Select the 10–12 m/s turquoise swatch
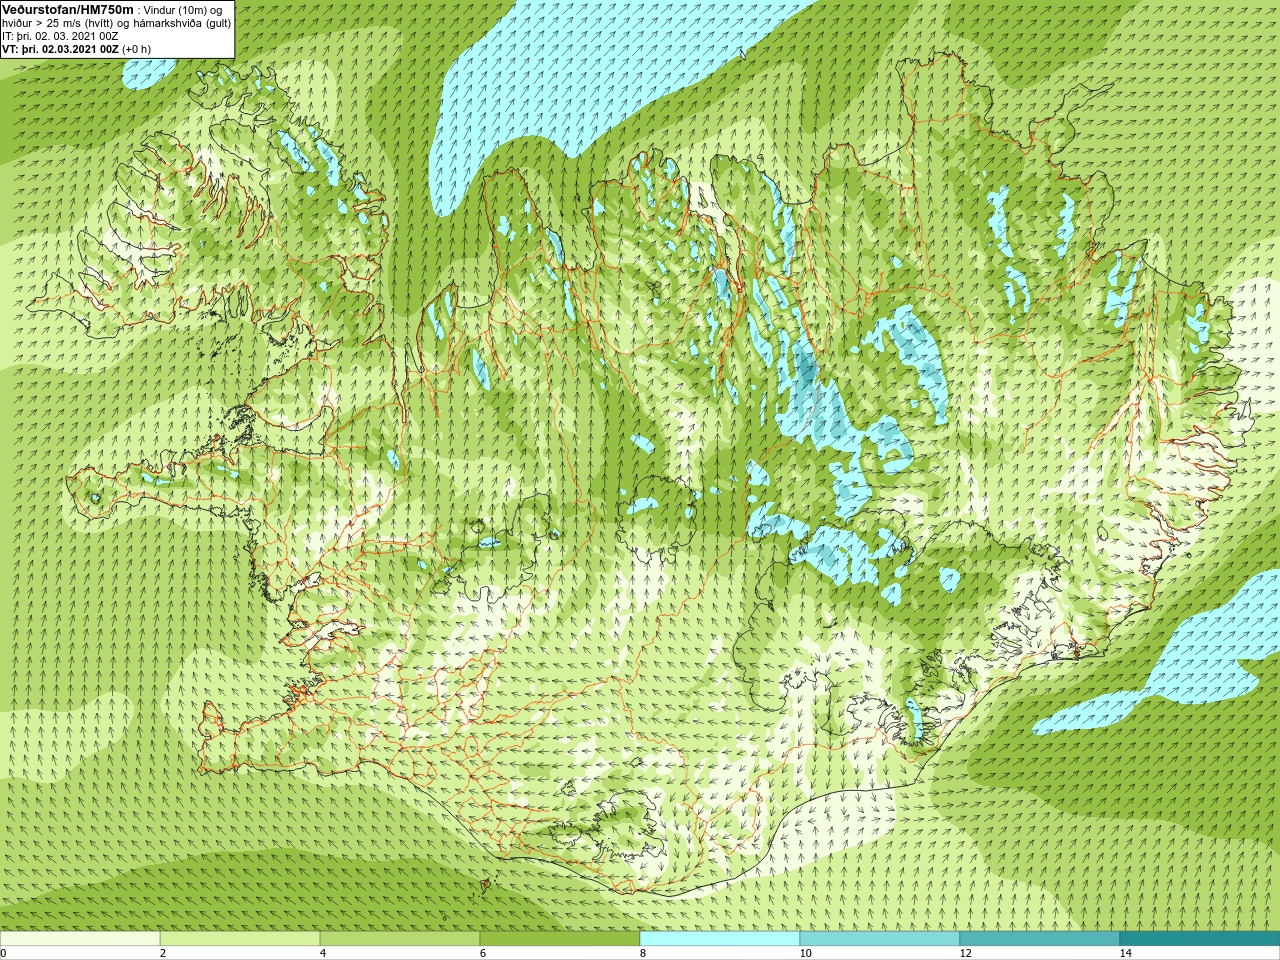This screenshot has width=1280, height=960. tap(880, 939)
